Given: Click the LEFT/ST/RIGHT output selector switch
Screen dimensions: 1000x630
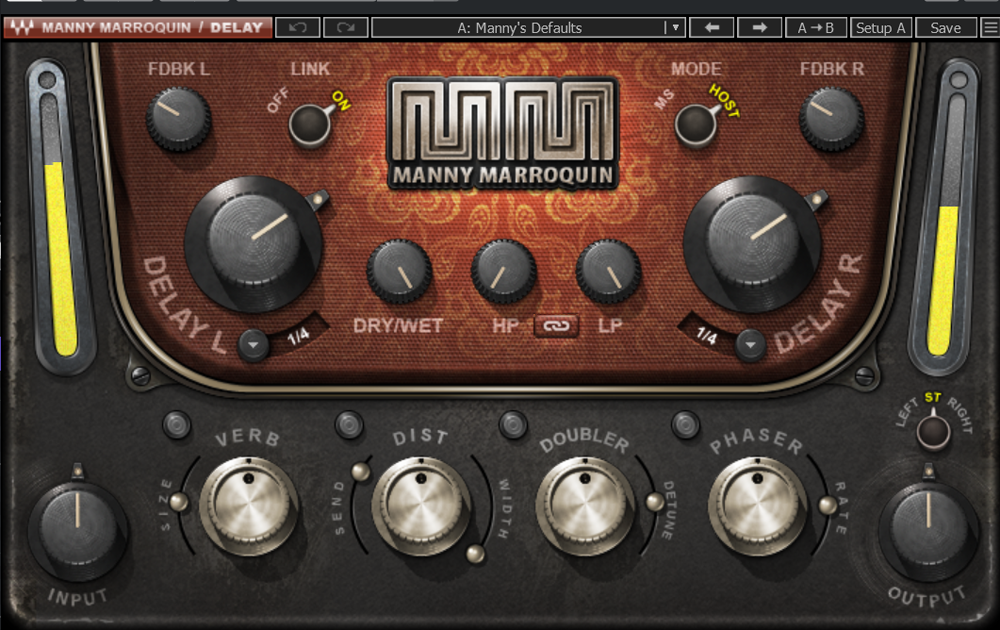Looking at the screenshot, I should 933,430.
